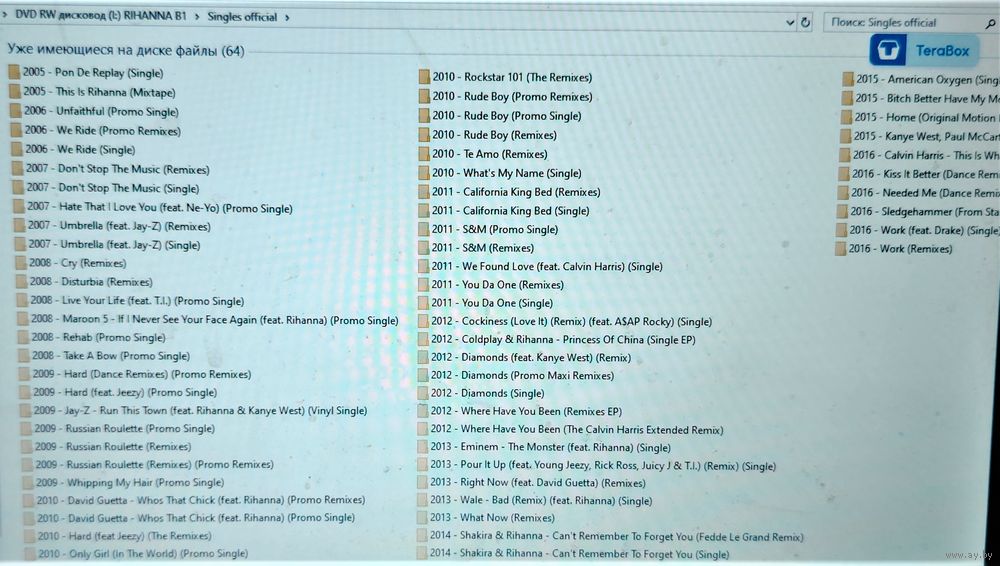1000x566 pixels.
Task: Click the '2015 - American Oxygen' folder icon
Action: click(847, 79)
